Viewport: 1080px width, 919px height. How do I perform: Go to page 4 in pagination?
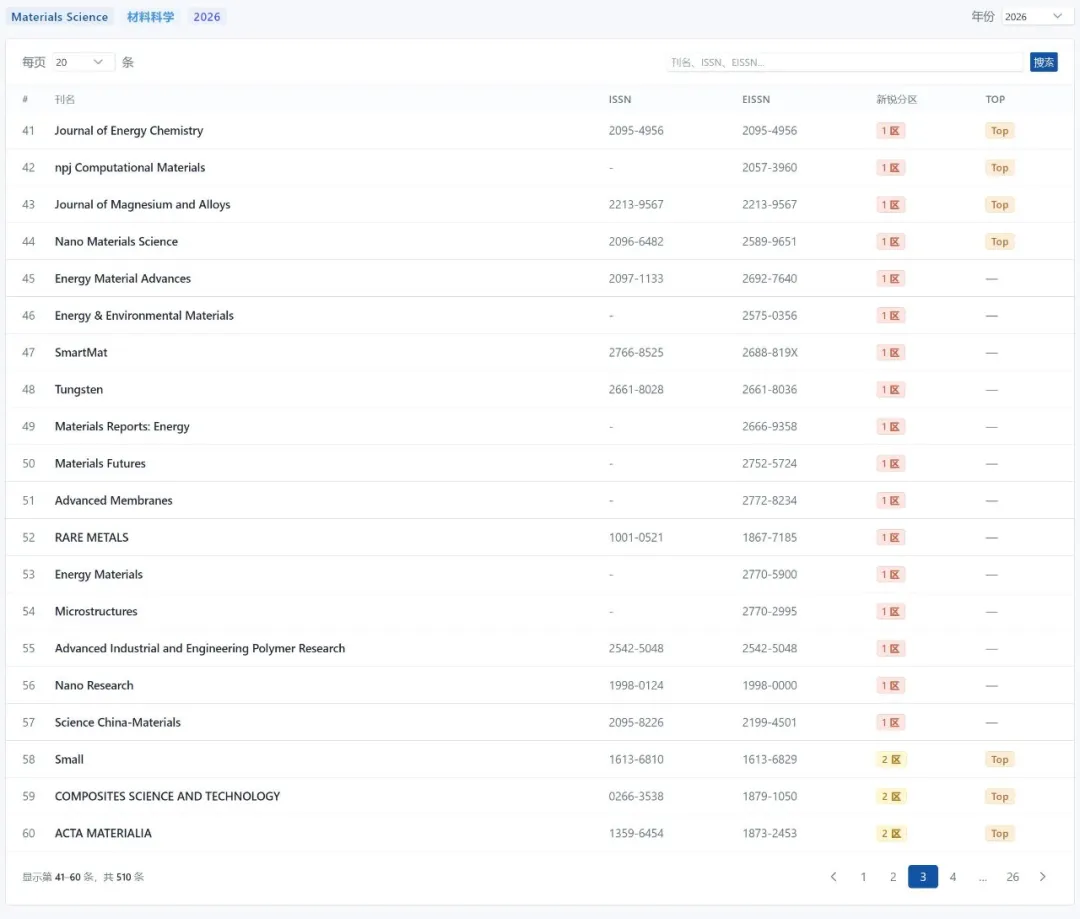click(952, 877)
